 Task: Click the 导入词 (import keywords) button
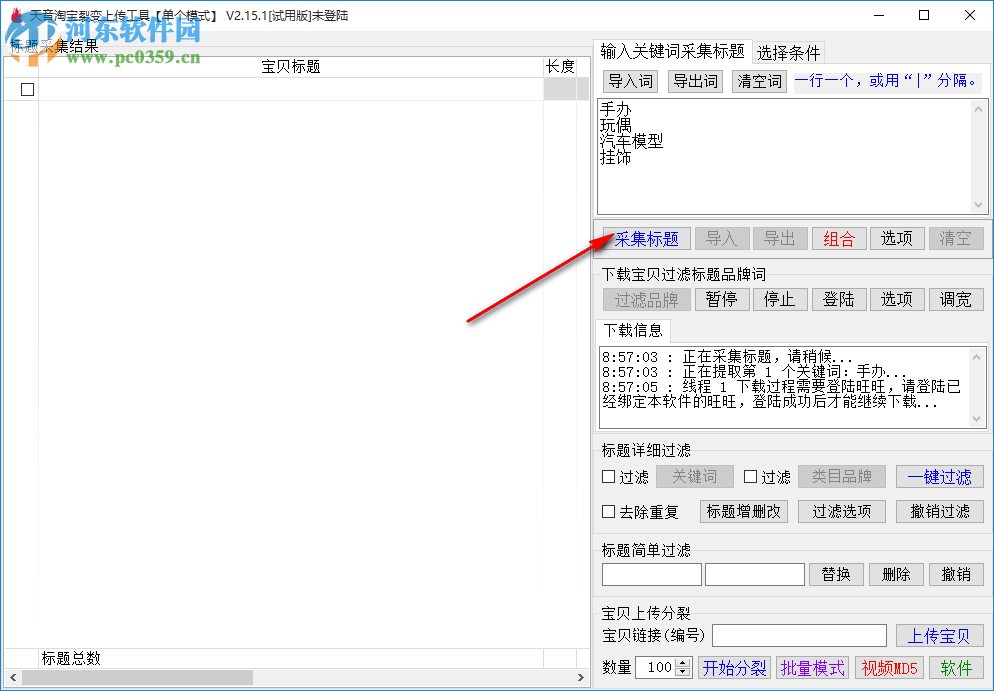[x=630, y=80]
